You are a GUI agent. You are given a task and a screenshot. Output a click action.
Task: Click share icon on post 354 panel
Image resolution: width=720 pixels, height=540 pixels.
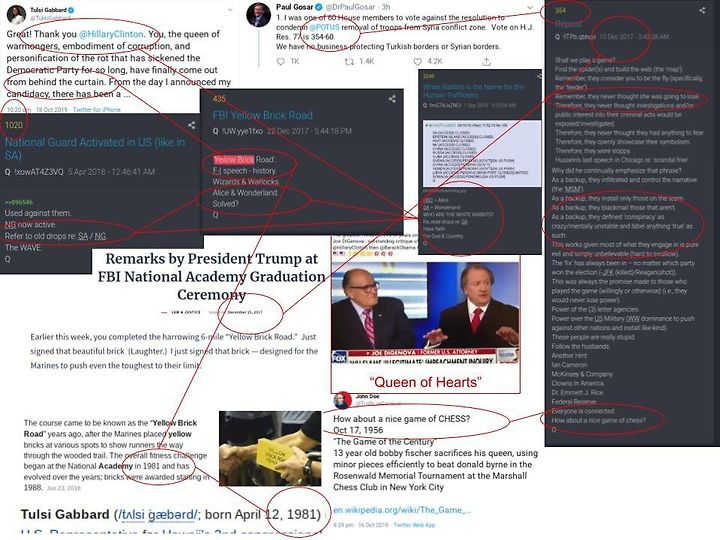(702, 10)
